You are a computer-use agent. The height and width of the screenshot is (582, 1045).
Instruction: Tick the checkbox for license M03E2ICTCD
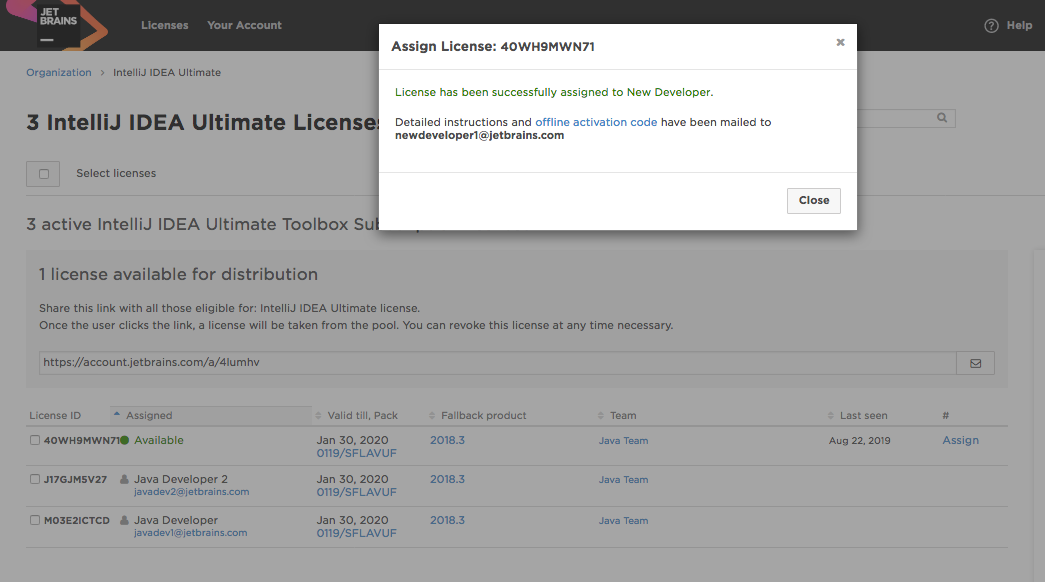[35, 520]
